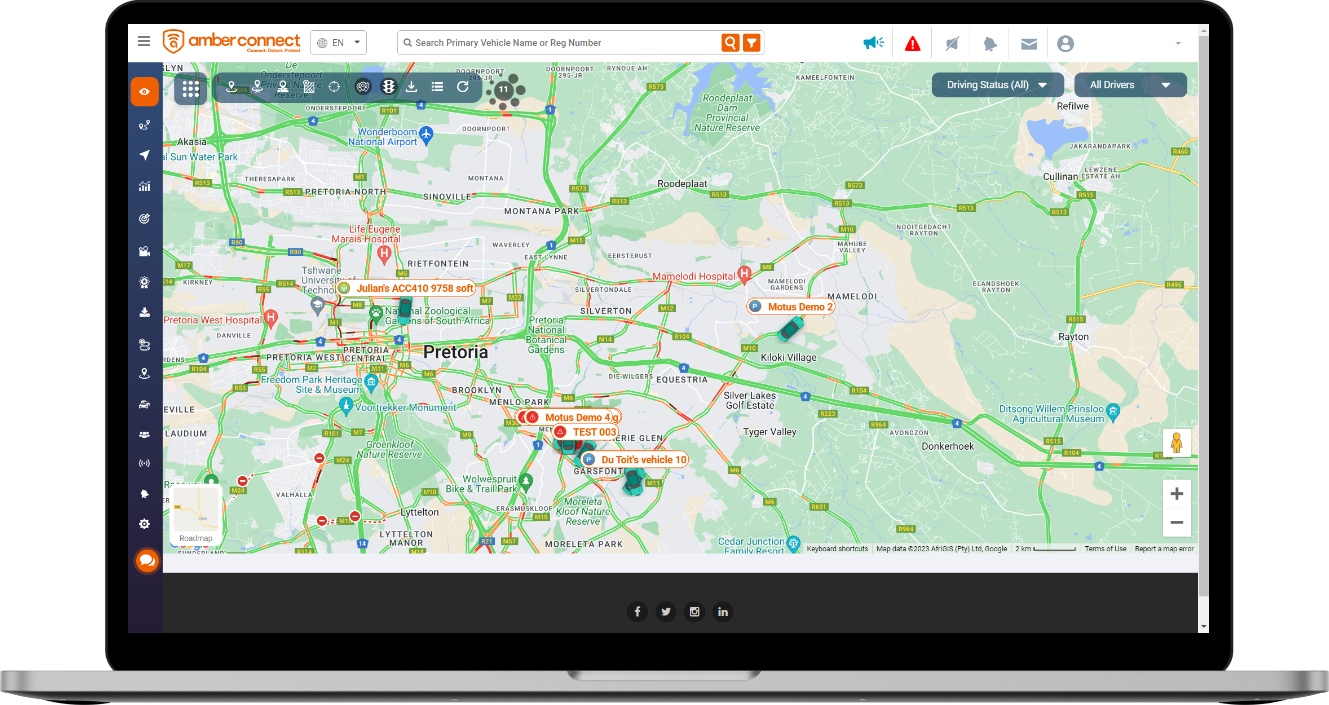Open the hamburger menu in the header
This screenshot has width=1329, height=705.
[144, 42]
